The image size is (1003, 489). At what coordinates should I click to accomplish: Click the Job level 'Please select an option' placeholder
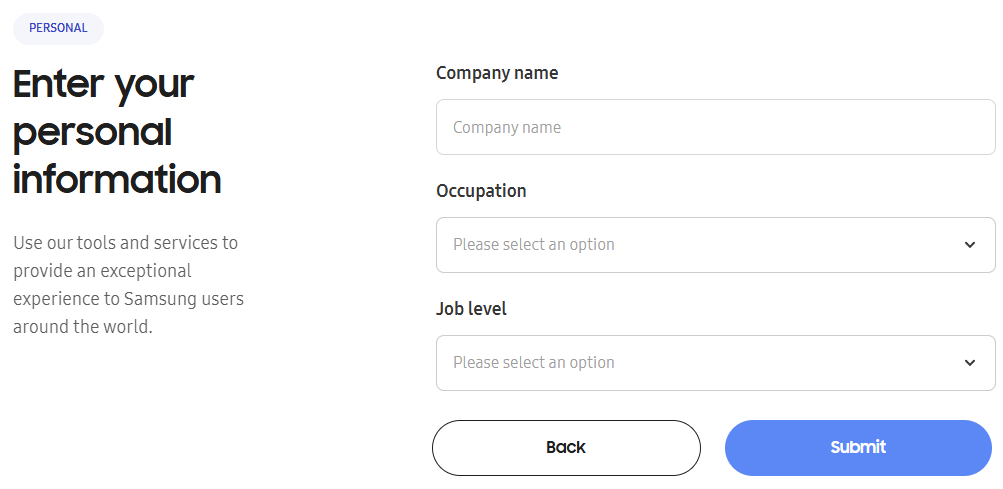click(x=534, y=363)
